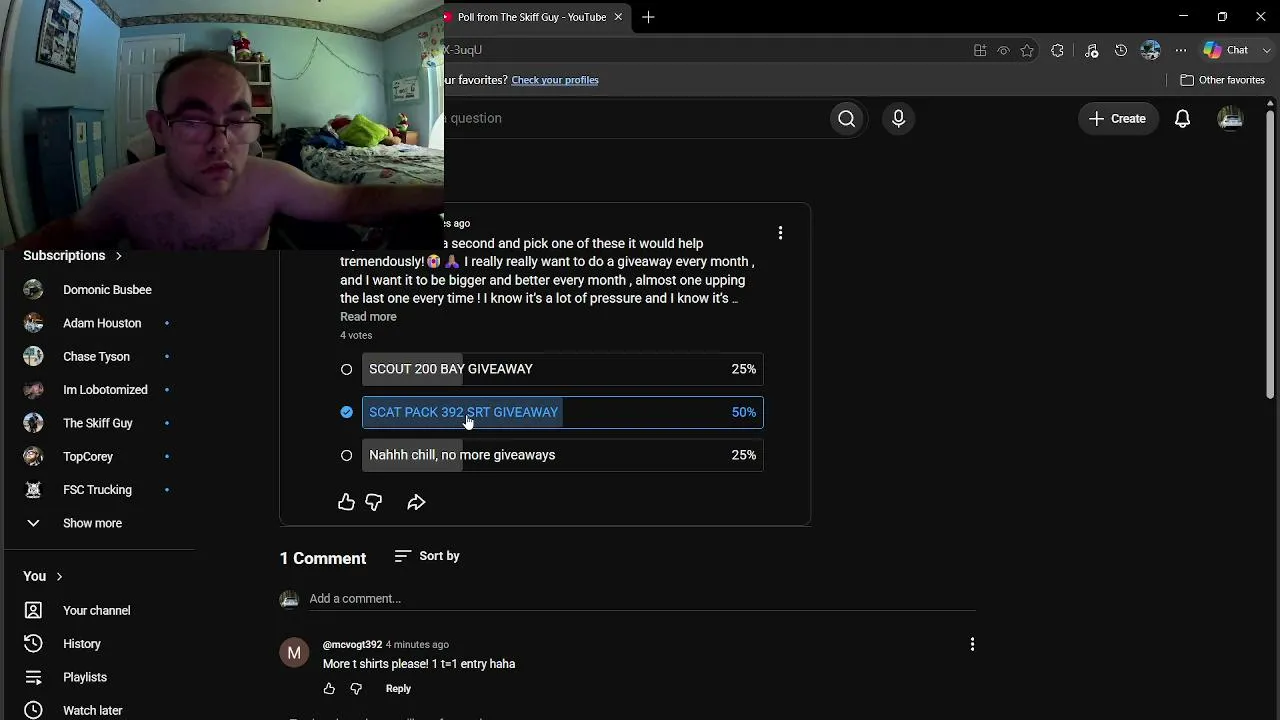Screen dimensions: 1280x720
Task: Maximize/restore the browser window
Action: point(1222,17)
